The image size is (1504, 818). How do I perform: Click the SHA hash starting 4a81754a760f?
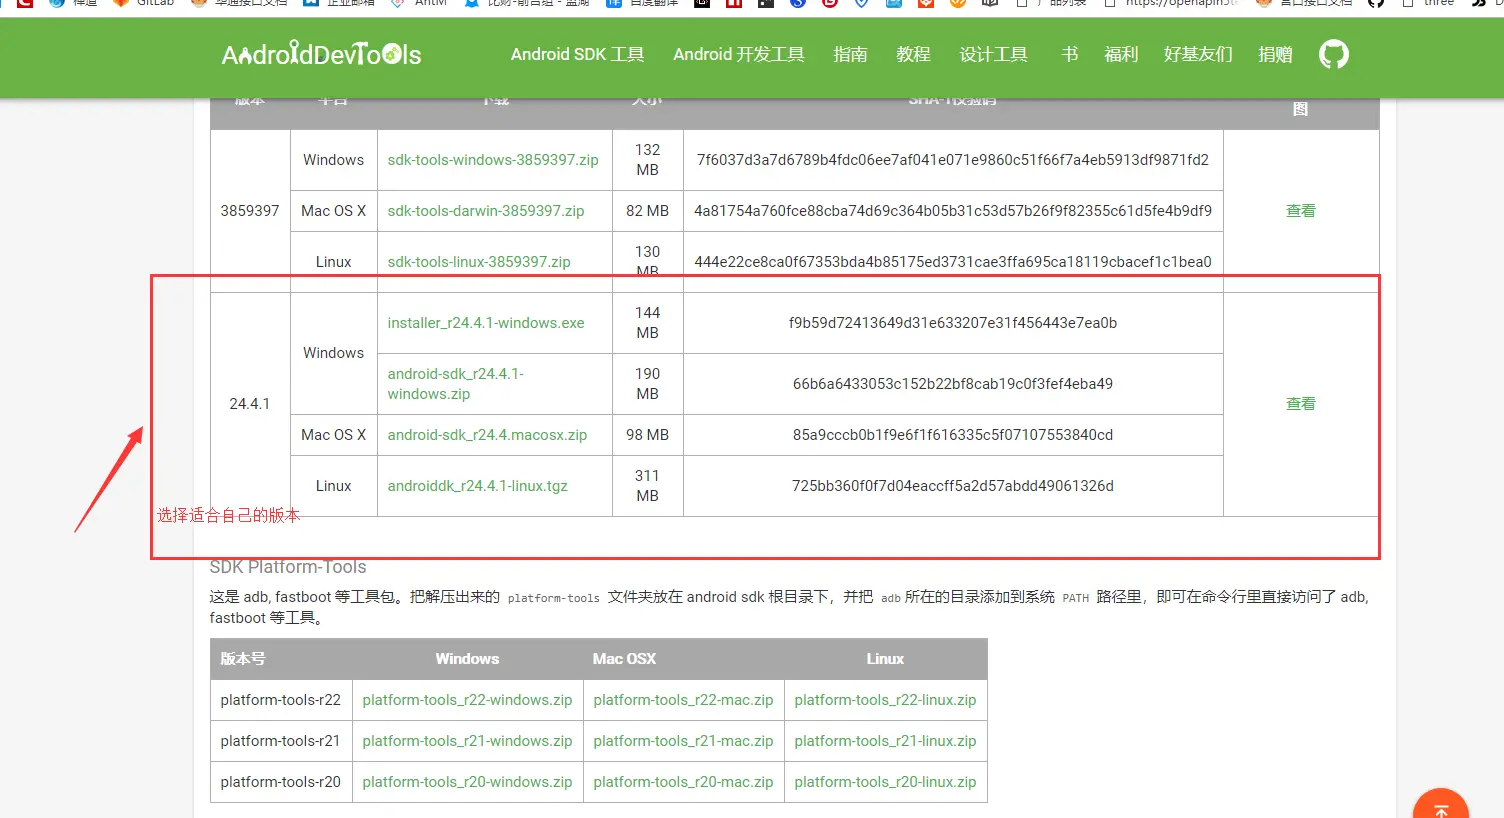click(x=953, y=211)
